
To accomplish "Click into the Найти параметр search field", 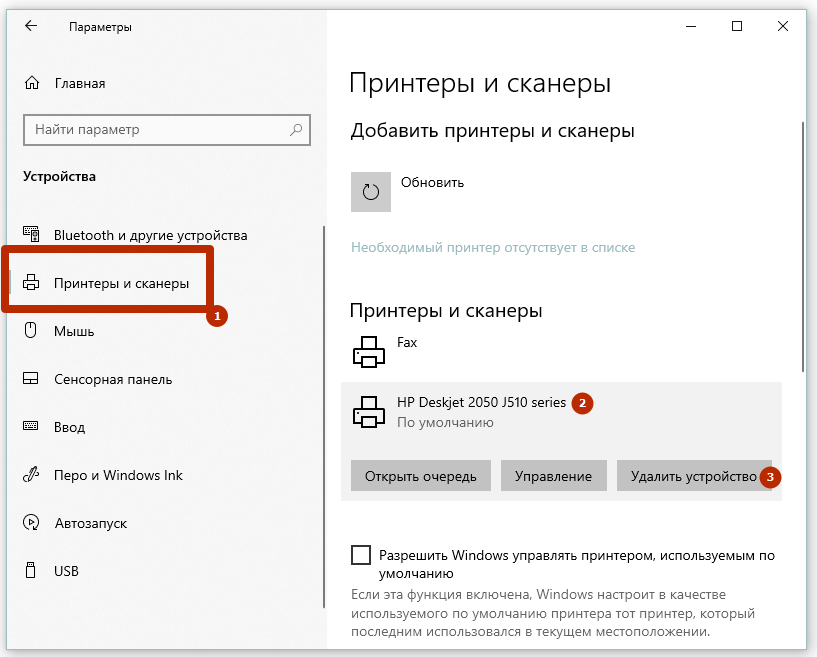I will pos(155,130).
